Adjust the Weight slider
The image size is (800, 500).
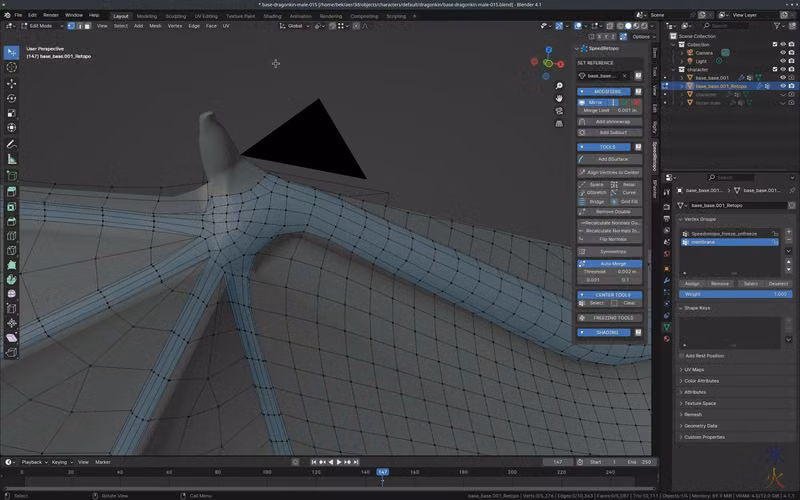(736, 294)
